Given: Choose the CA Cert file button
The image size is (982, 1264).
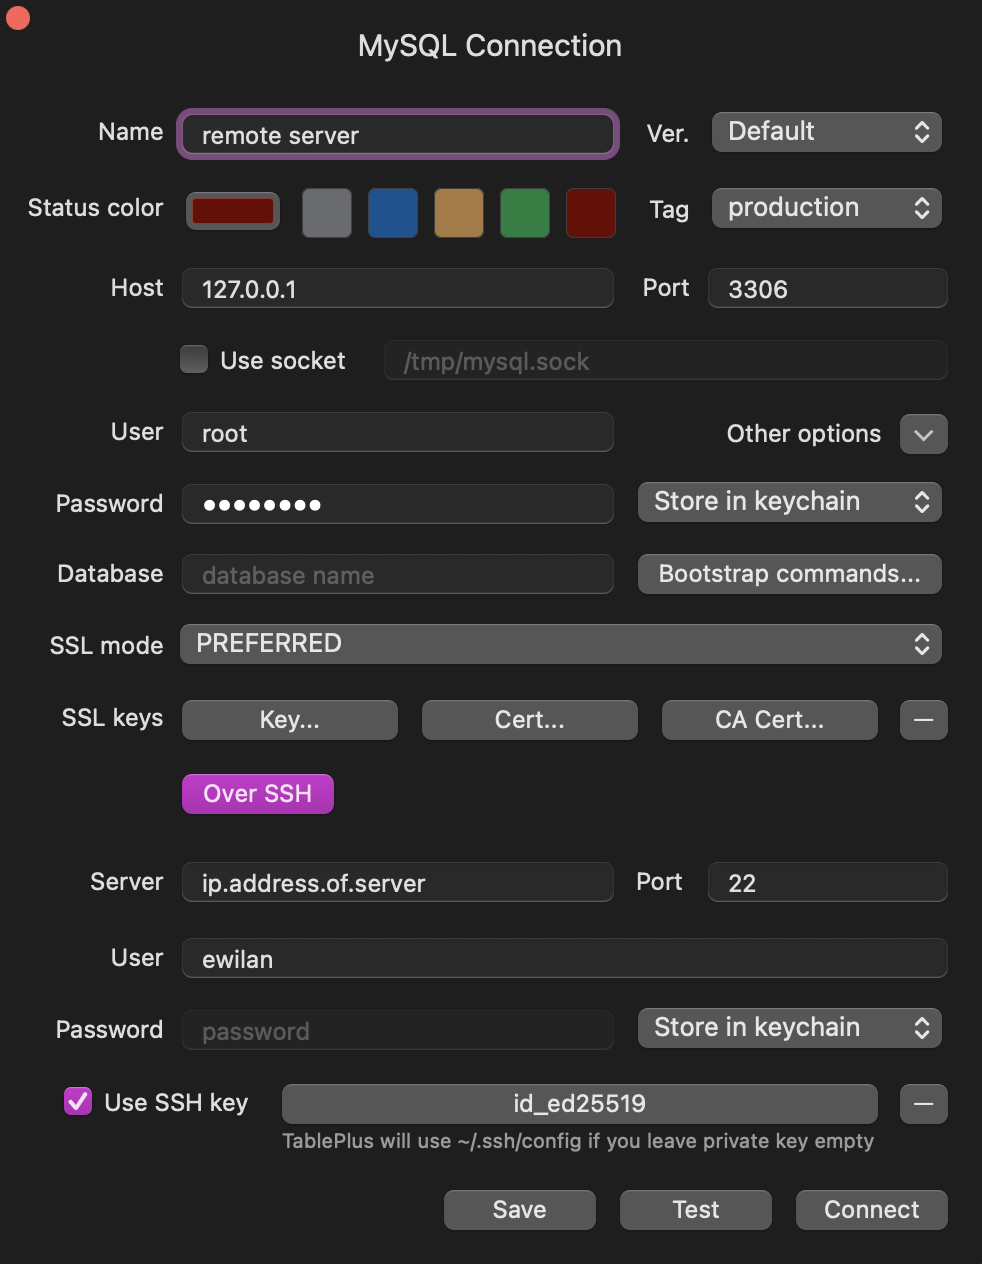Looking at the screenshot, I should pyautogui.click(x=769, y=720).
